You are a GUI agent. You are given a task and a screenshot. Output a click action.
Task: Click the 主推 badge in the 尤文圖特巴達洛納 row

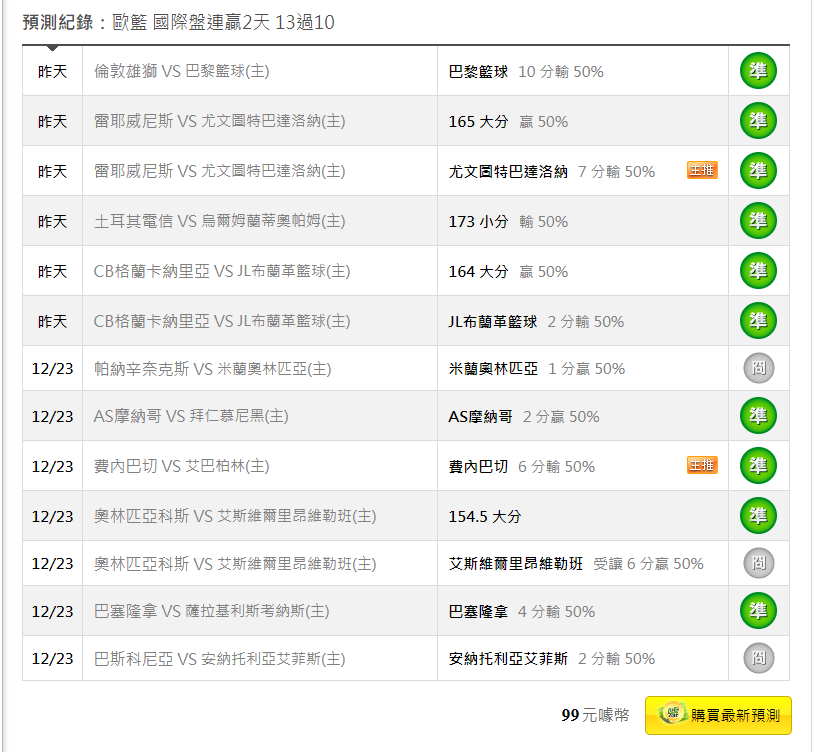(702, 170)
